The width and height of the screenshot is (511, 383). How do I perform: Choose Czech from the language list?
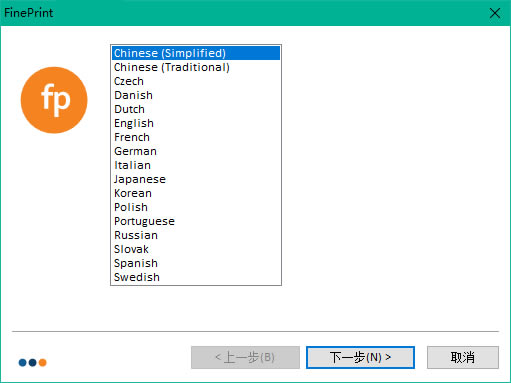pyautogui.click(x=196, y=81)
